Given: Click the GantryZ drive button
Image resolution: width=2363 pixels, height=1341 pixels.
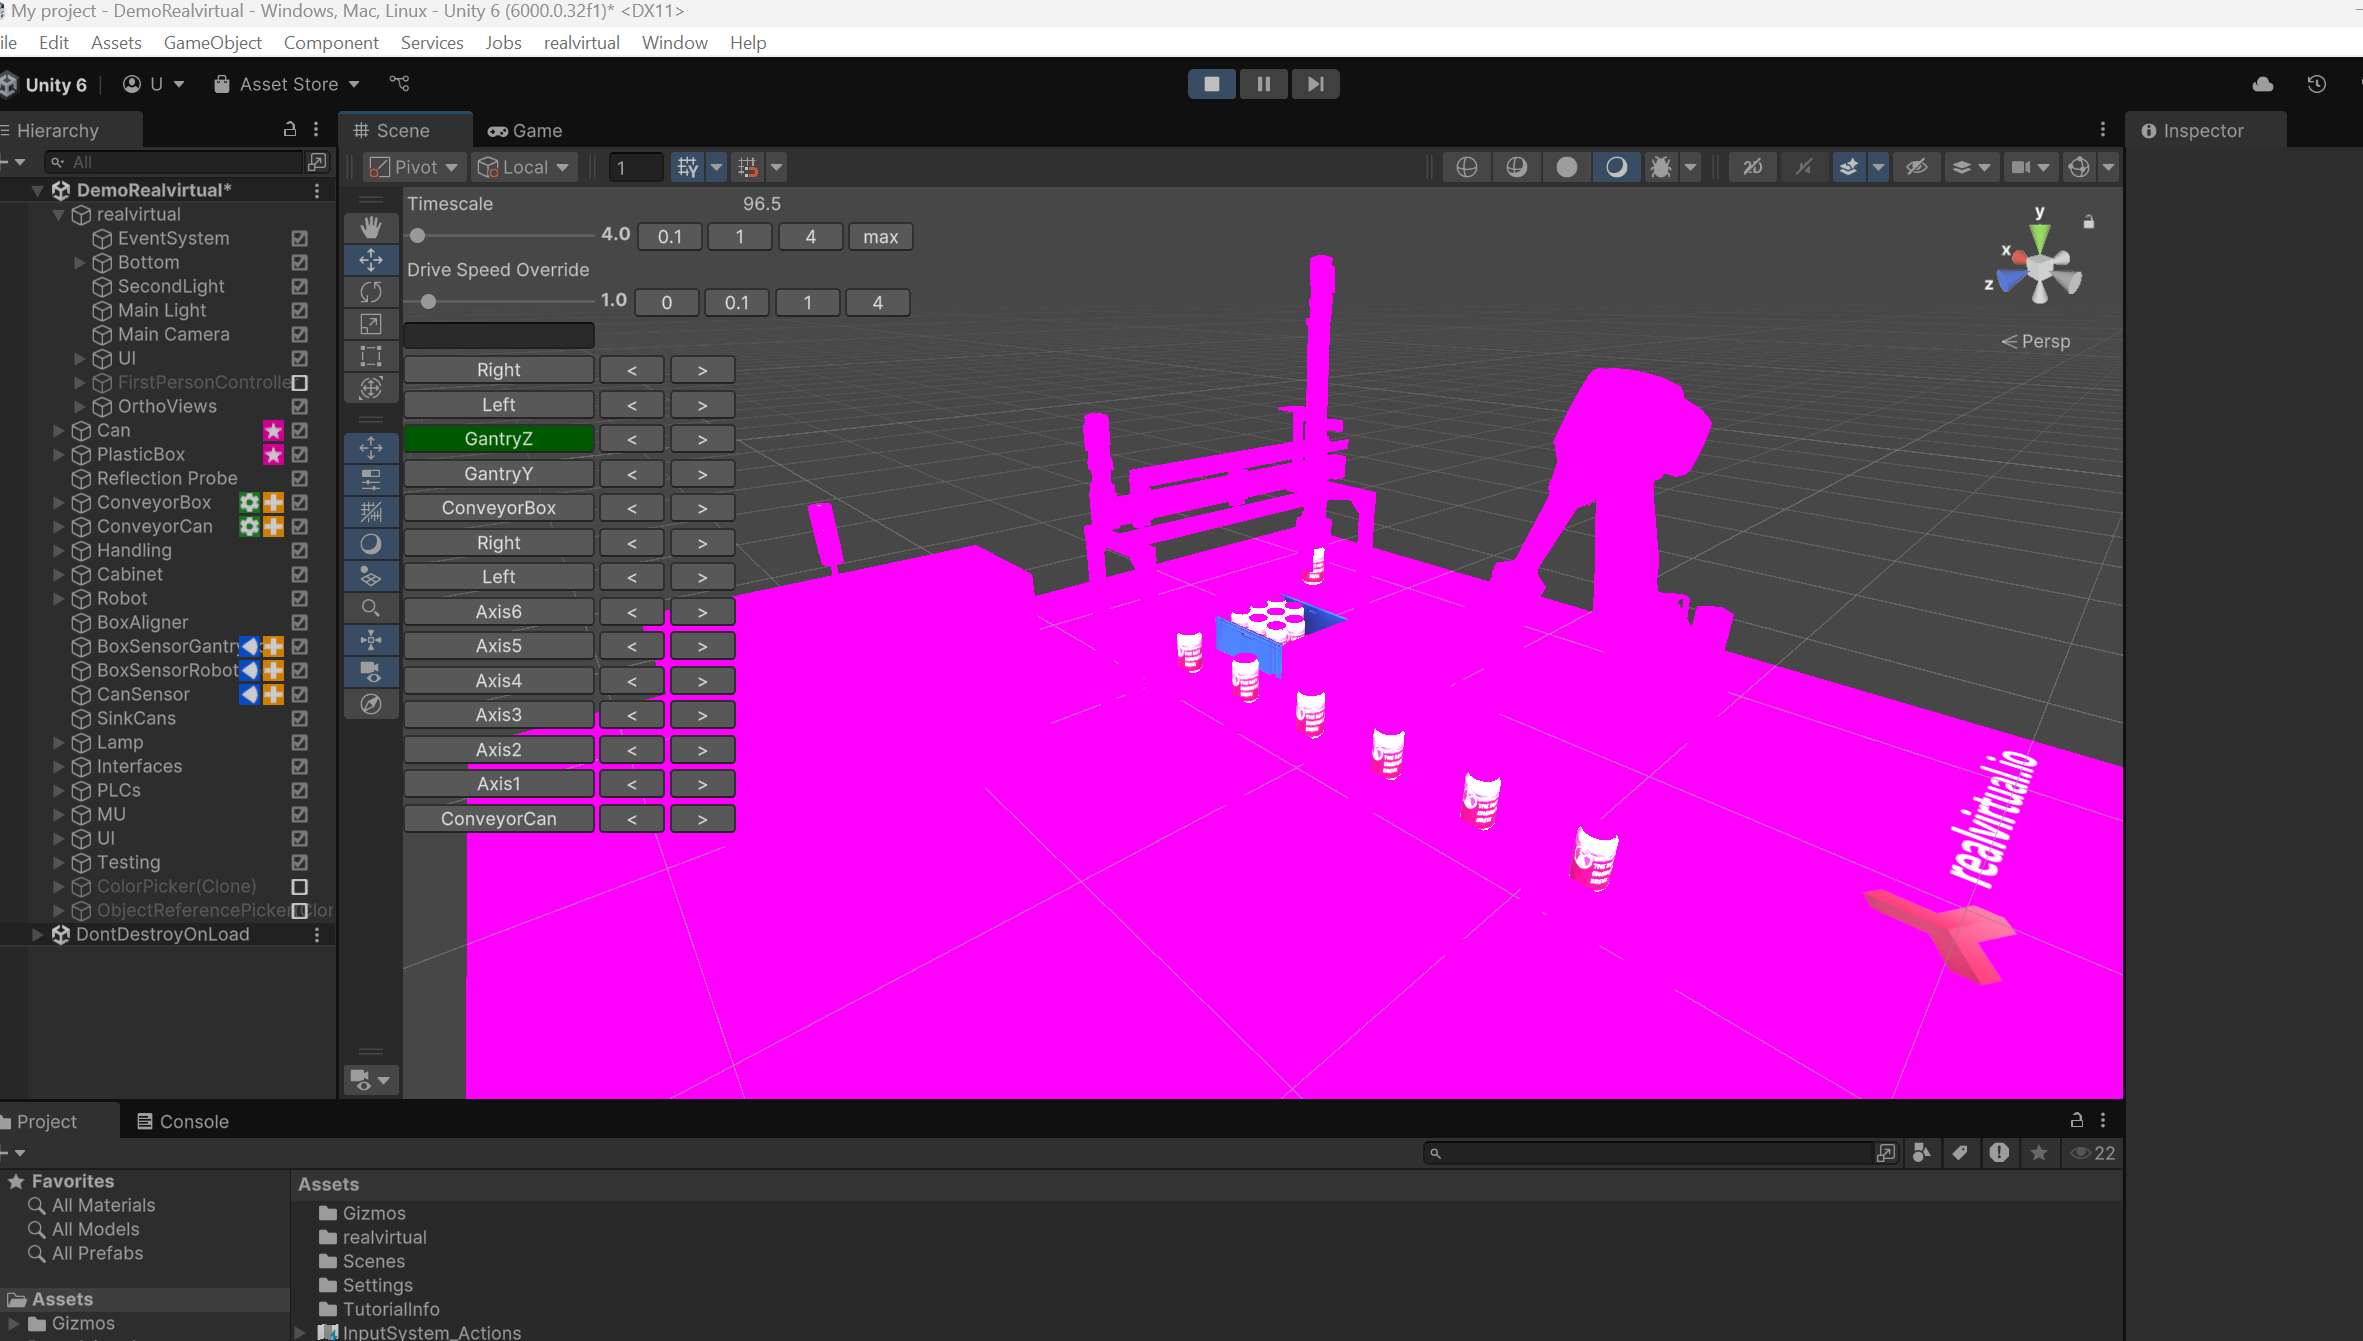Looking at the screenshot, I should (498, 438).
